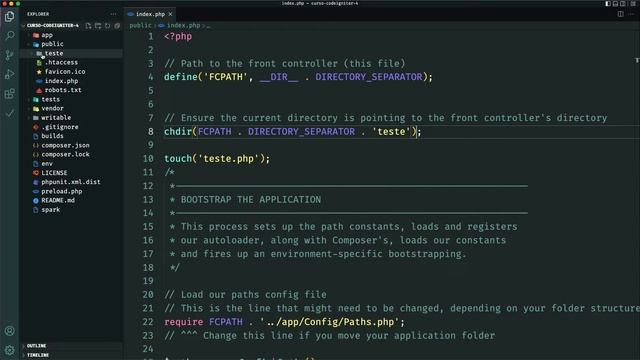Open composer.json file
This screenshot has width=640, height=360.
(x=65, y=145)
